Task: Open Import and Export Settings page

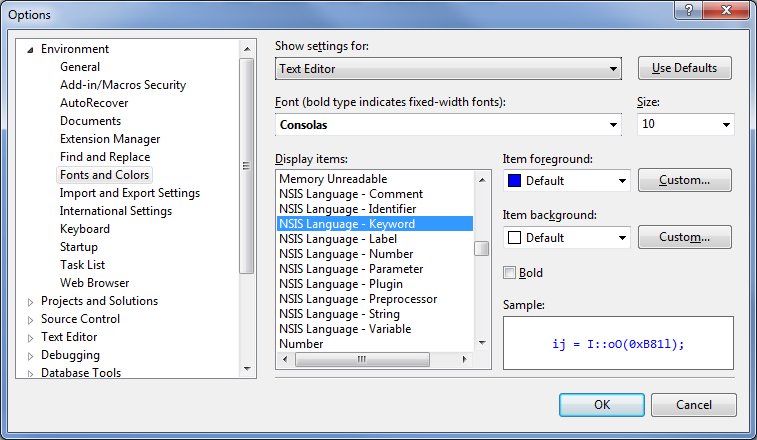Action: (x=129, y=193)
